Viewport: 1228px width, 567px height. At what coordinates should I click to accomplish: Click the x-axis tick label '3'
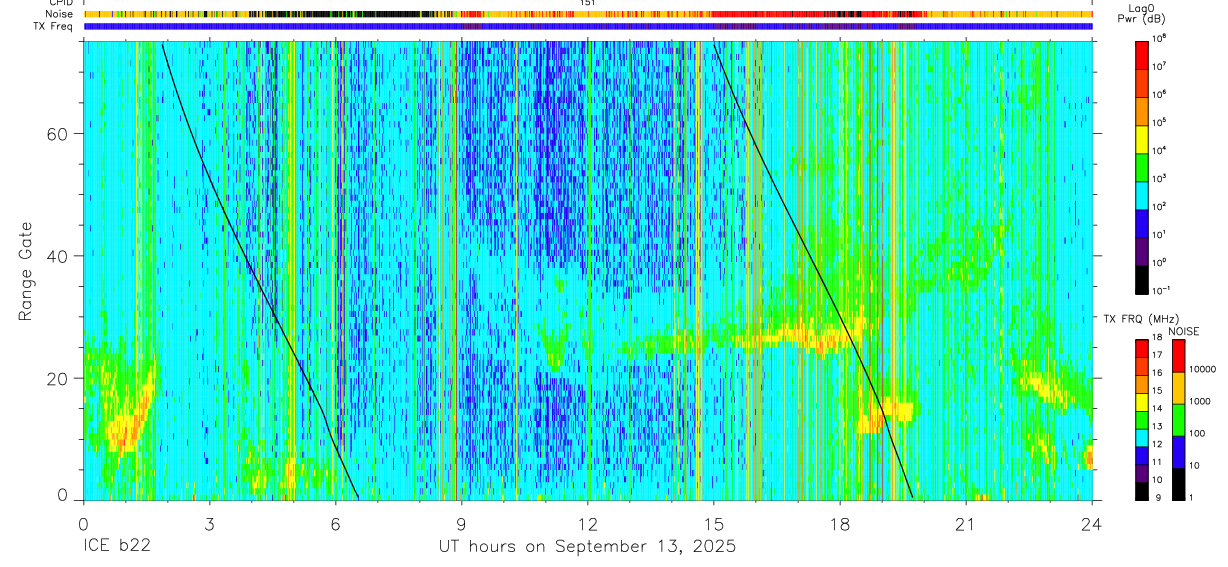(x=209, y=523)
